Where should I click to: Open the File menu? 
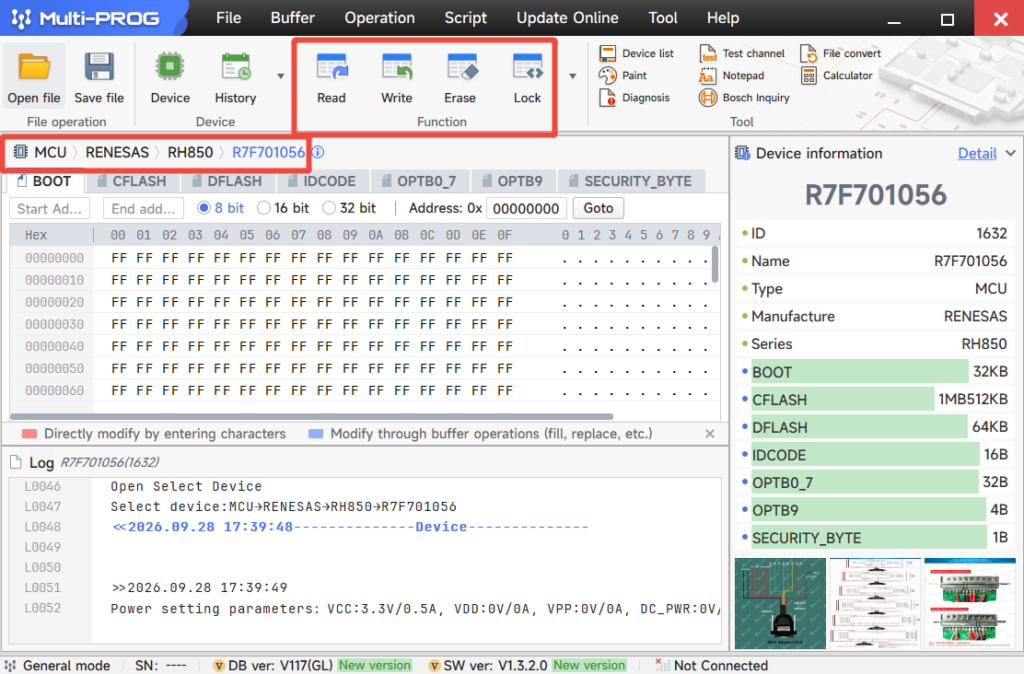coord(229,18)
